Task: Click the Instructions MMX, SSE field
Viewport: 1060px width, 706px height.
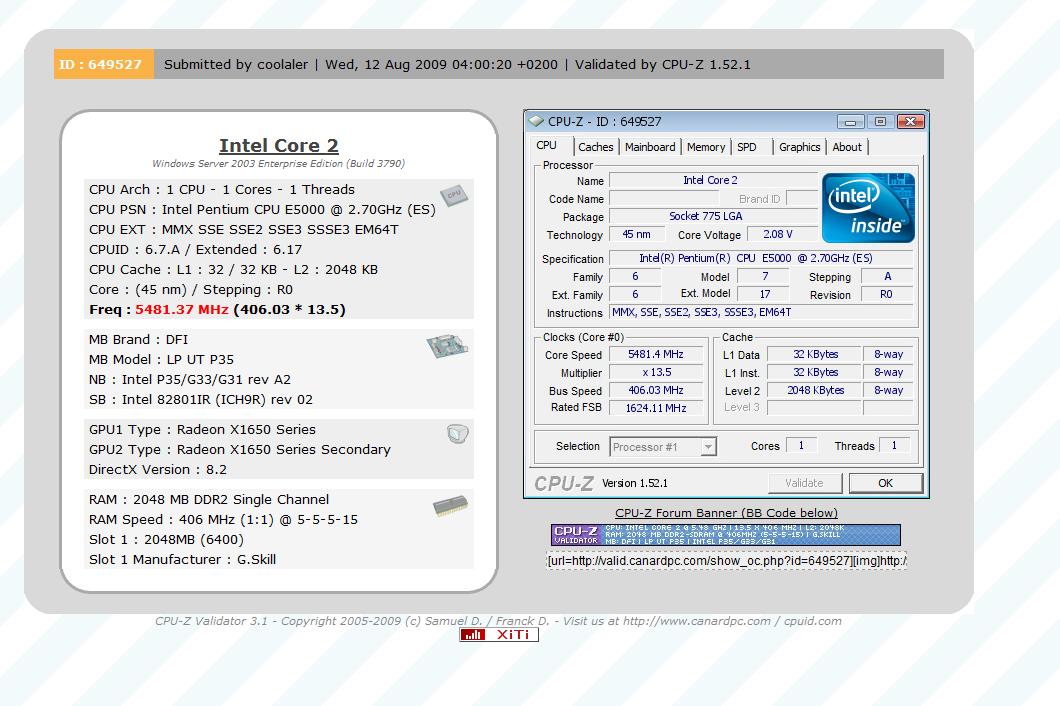Action: pos(761,312)
